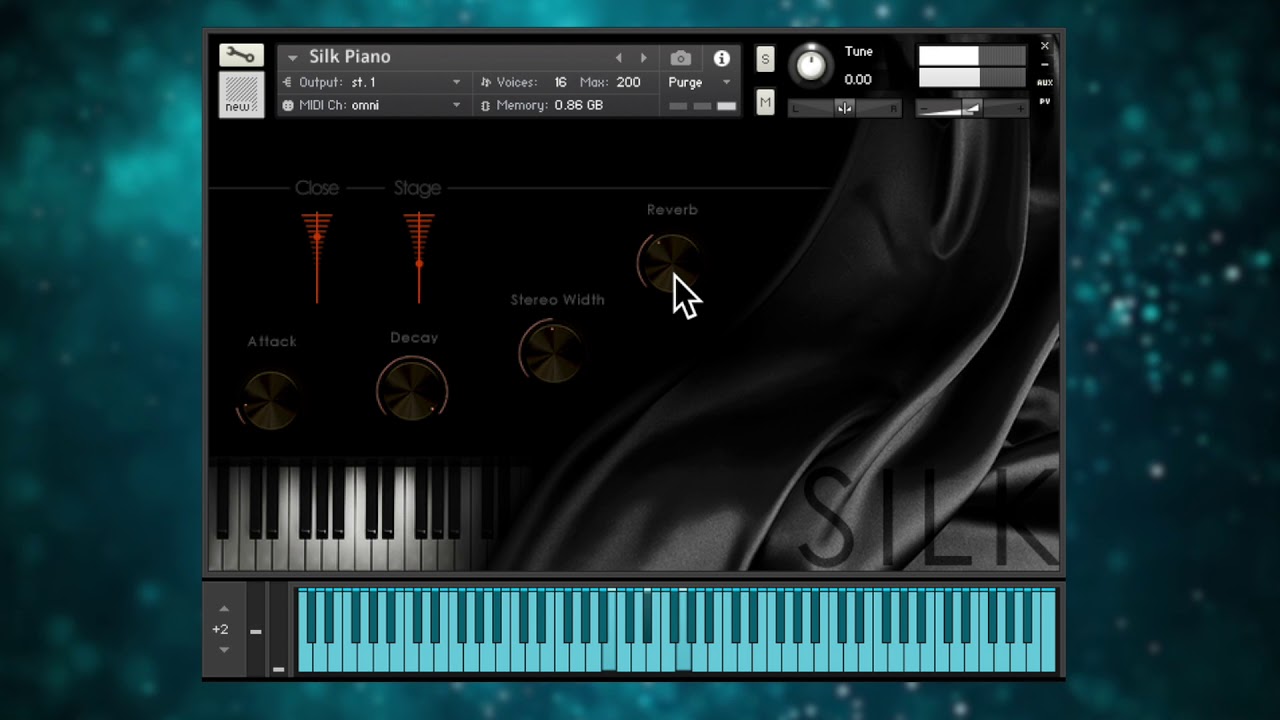Screen dimensions: 1280x720
Task: Toggle the AUX sends panel
Action: click(1045, 82)
